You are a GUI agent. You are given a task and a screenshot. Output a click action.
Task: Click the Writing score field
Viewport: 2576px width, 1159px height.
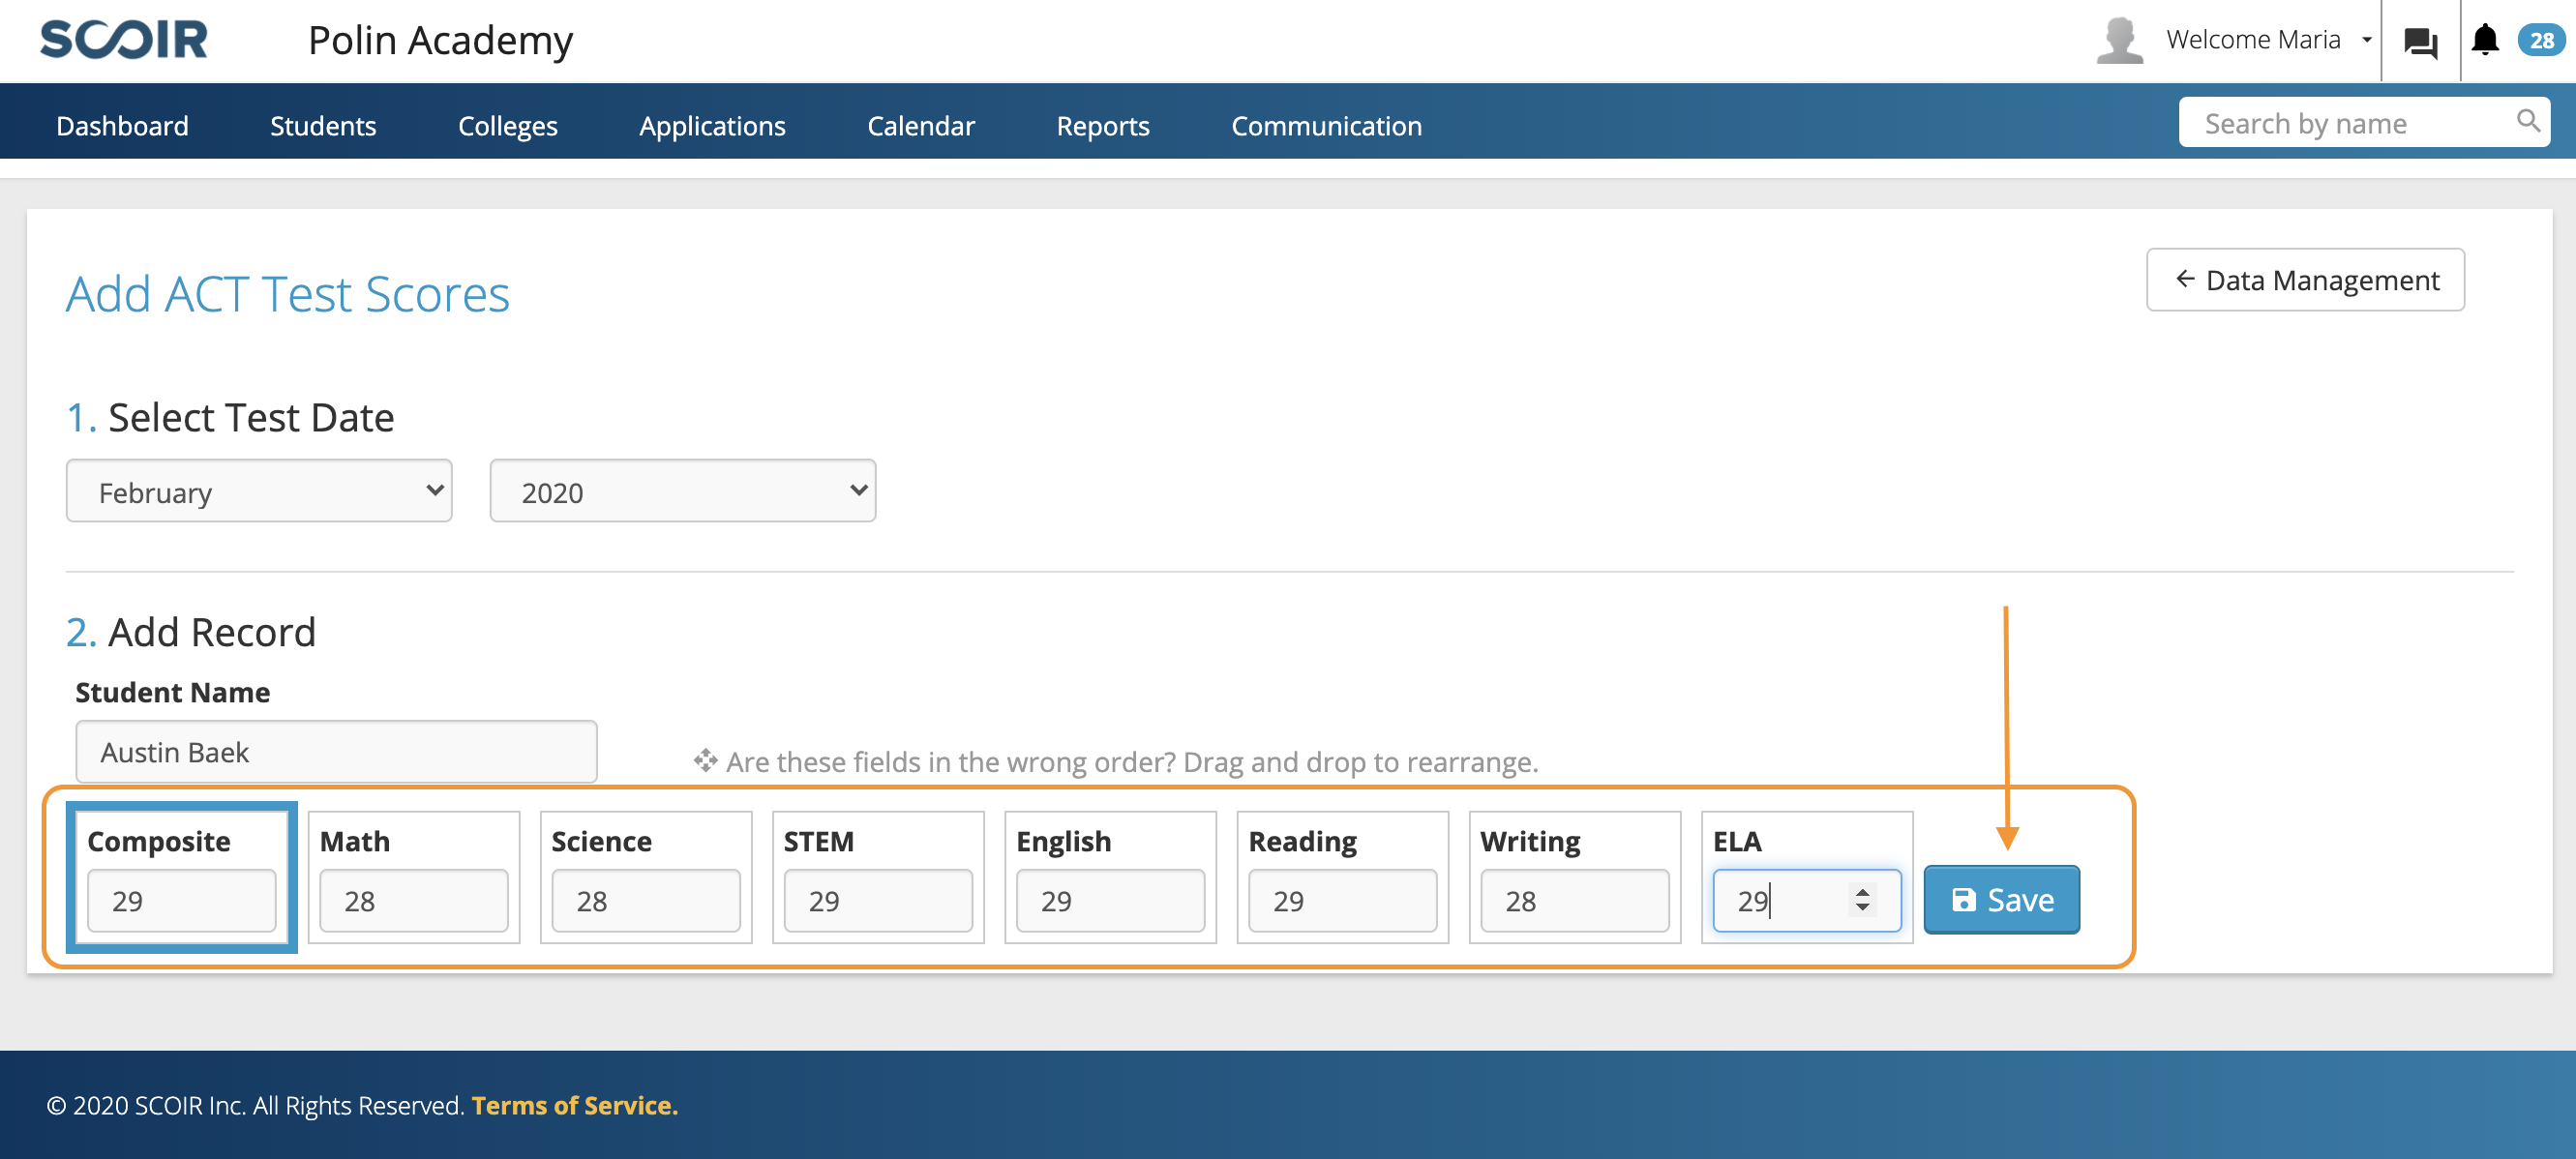pos(1574,900)
